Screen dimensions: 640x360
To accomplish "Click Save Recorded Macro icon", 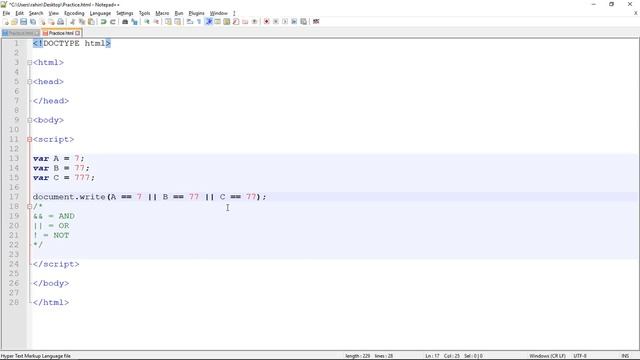I will tap(304, 22).
